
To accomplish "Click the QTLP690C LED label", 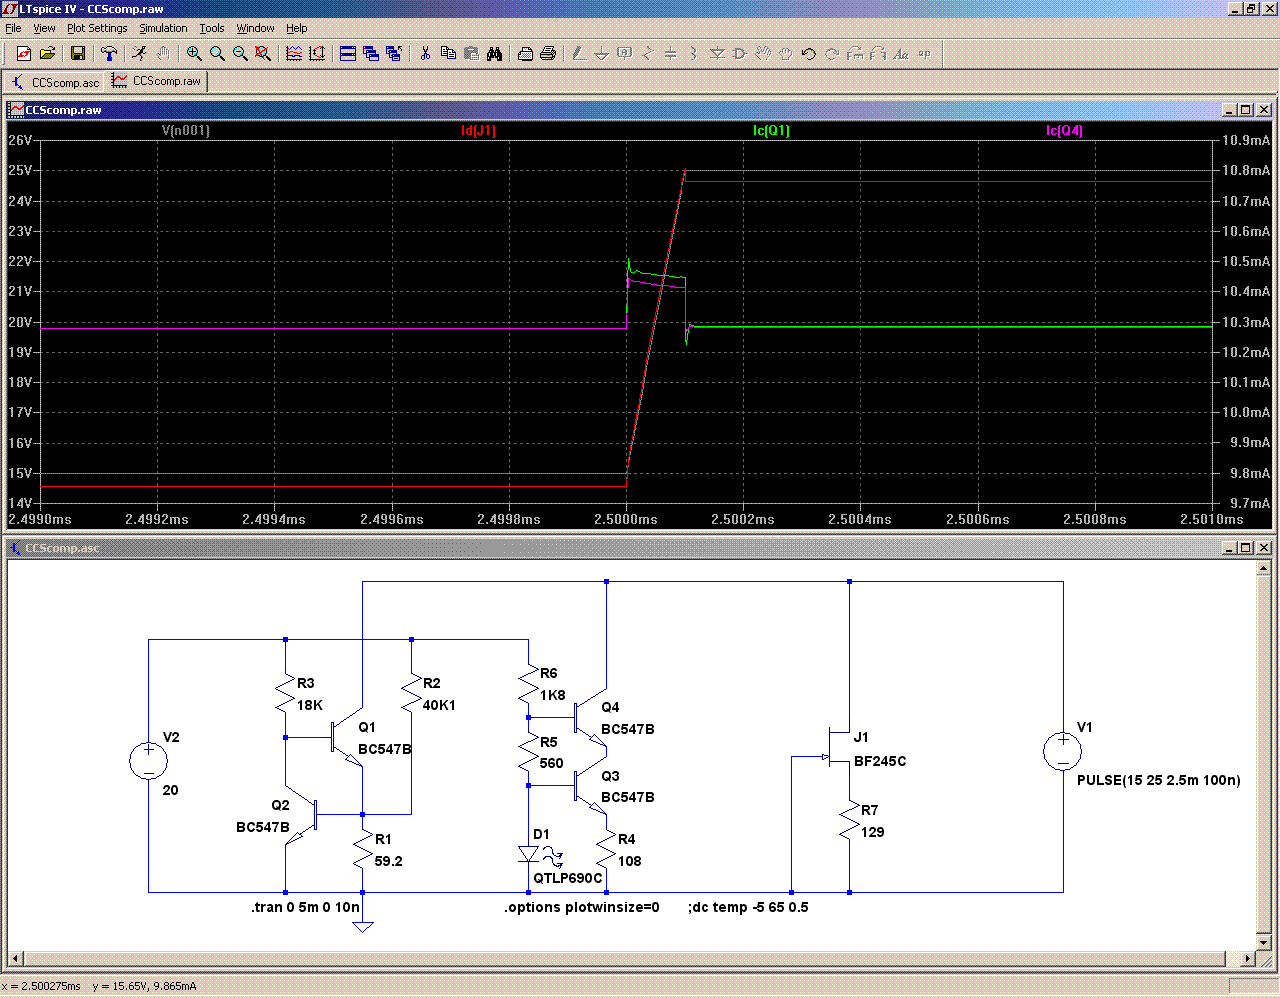I will tap(568, 878).
